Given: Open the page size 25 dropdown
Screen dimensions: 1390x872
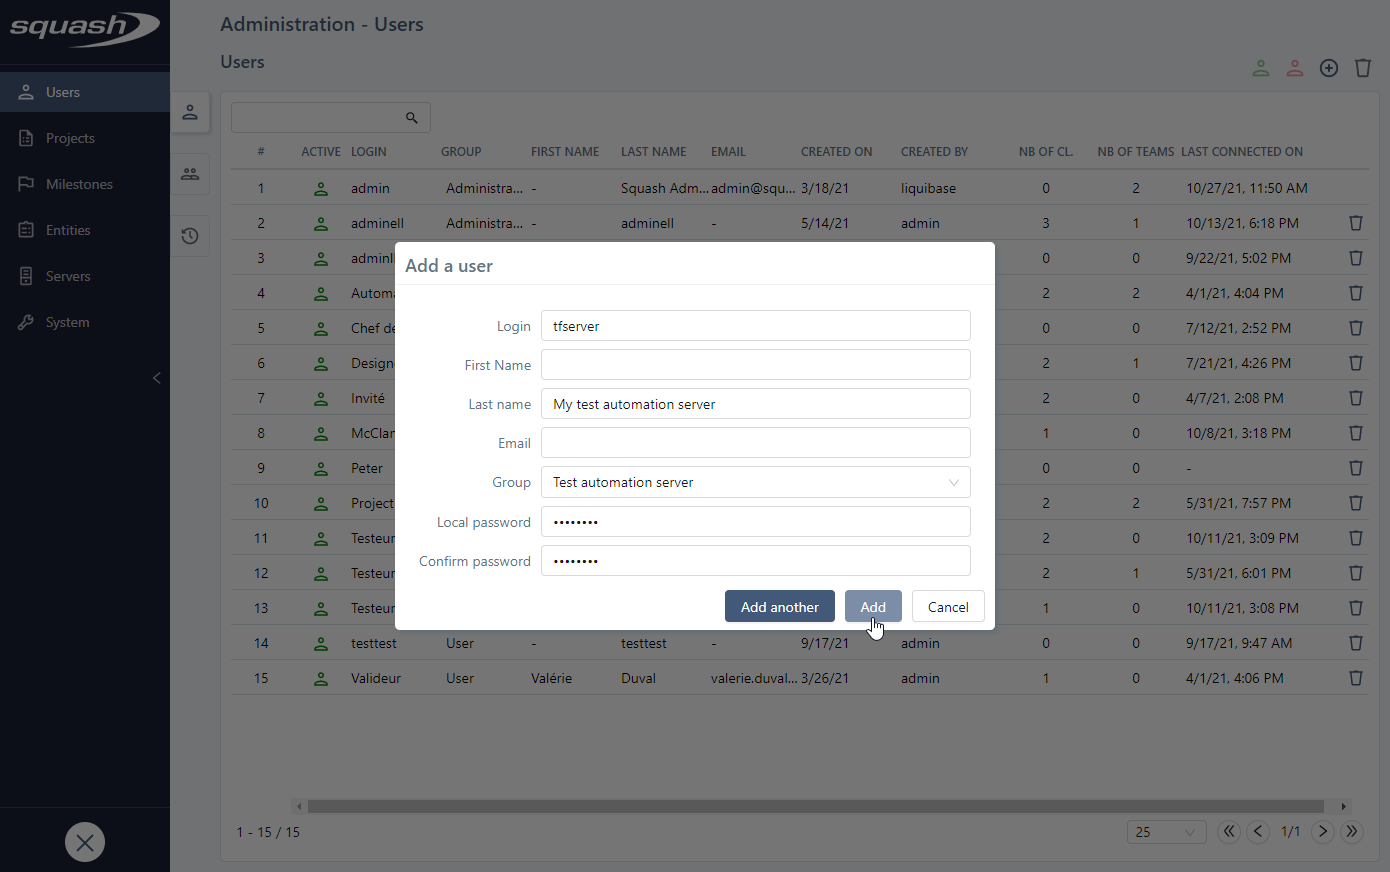Looking at the screenshot, I should point(1165,832).
